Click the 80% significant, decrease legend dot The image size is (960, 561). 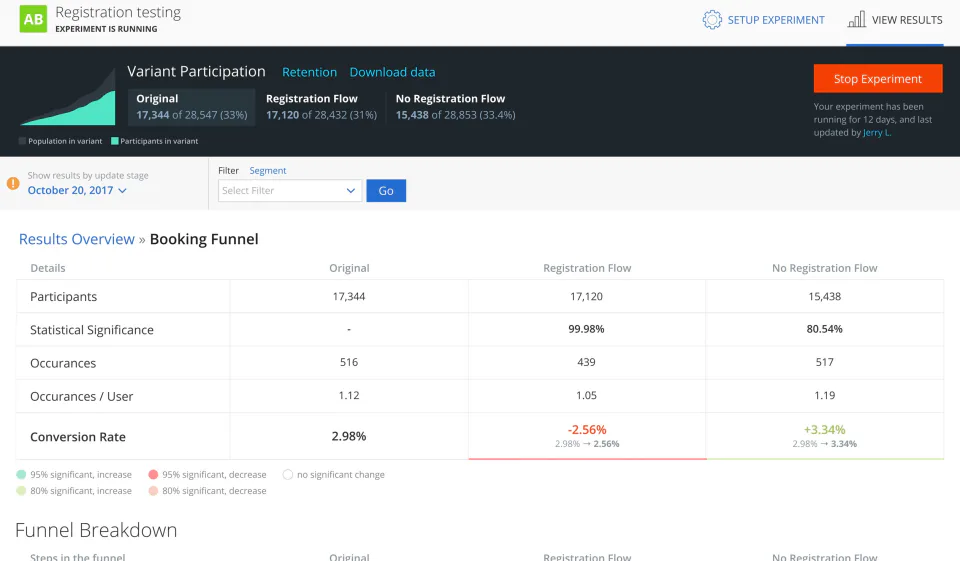153,491
